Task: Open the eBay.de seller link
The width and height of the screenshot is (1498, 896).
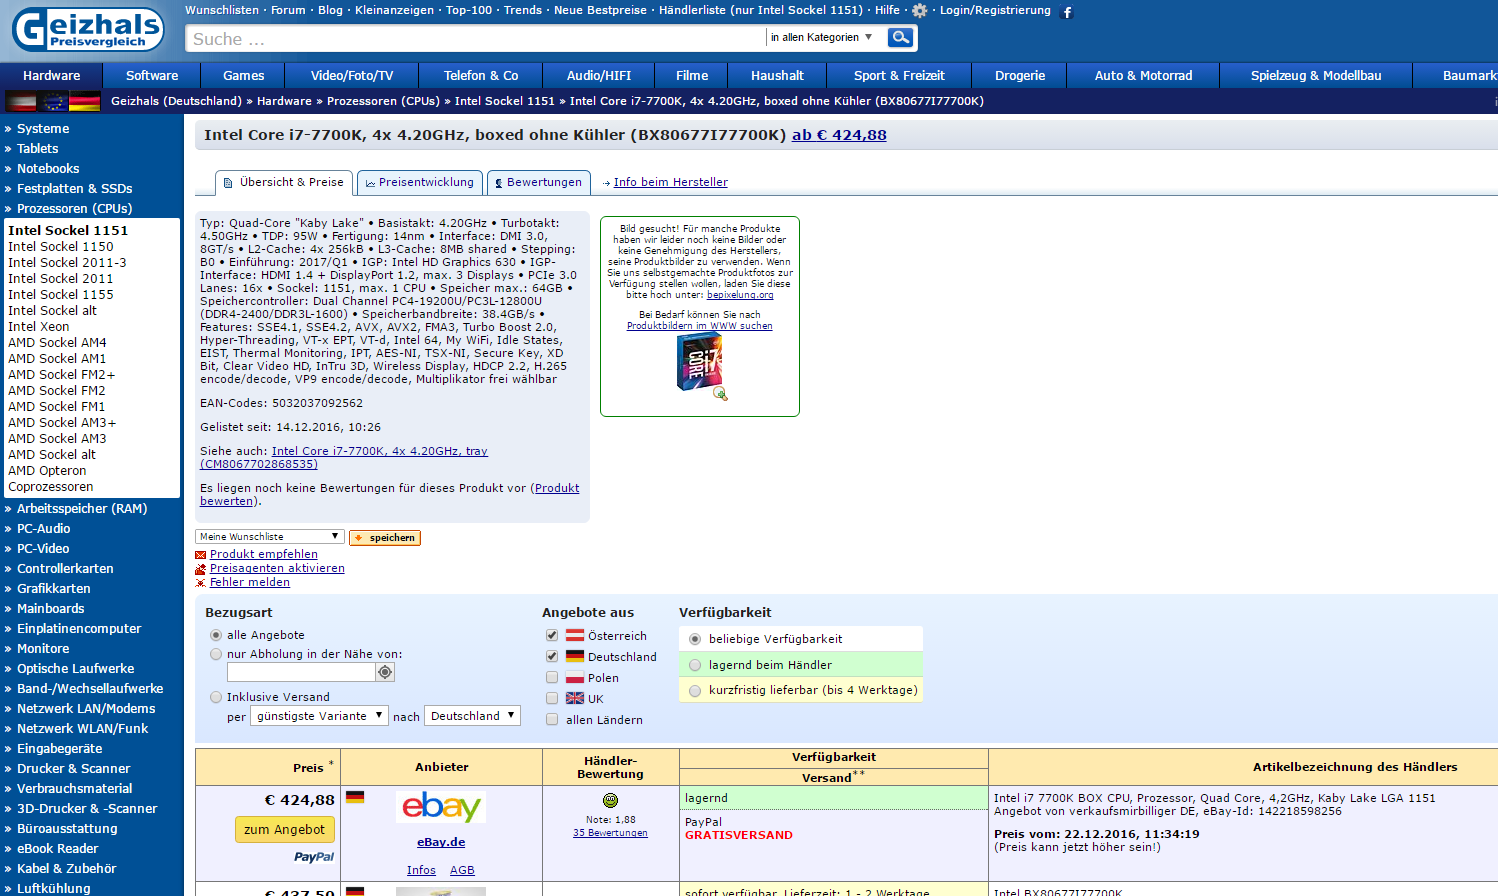Action: click(441, 842)
